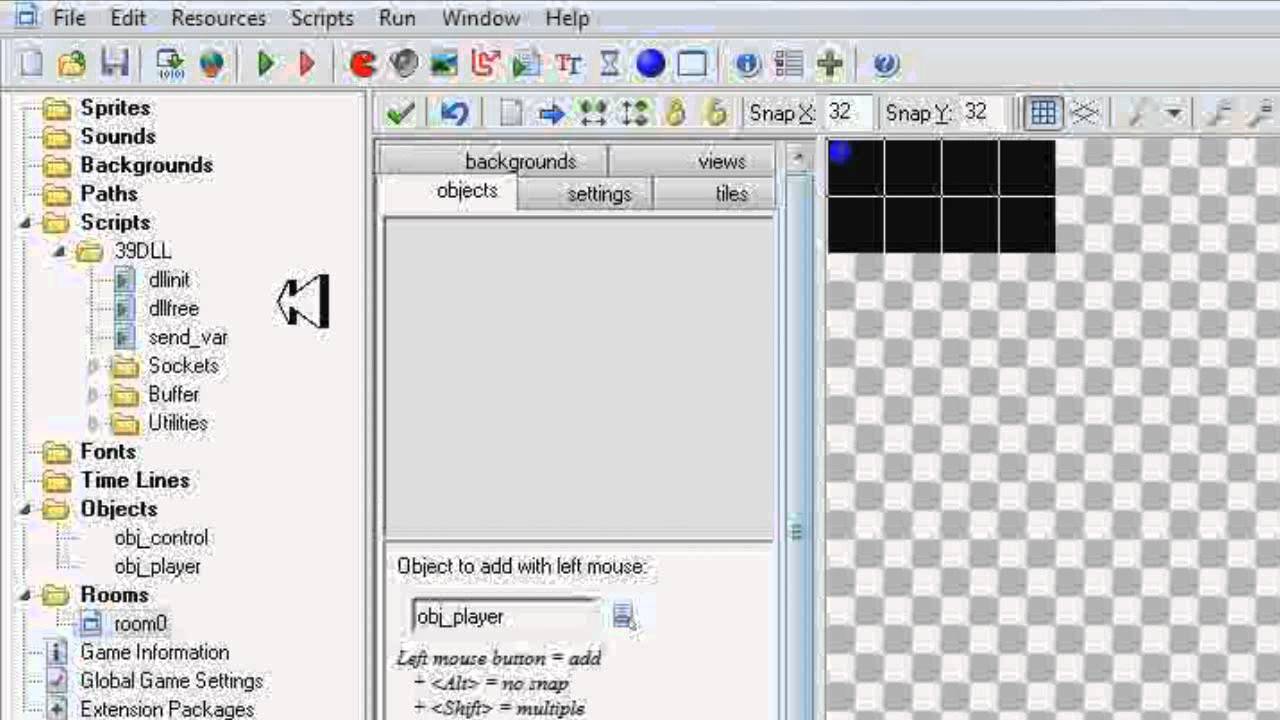The height and width of the screenshot is (720, 1280).
Task: Create a new game file
Action: (32, 64)
